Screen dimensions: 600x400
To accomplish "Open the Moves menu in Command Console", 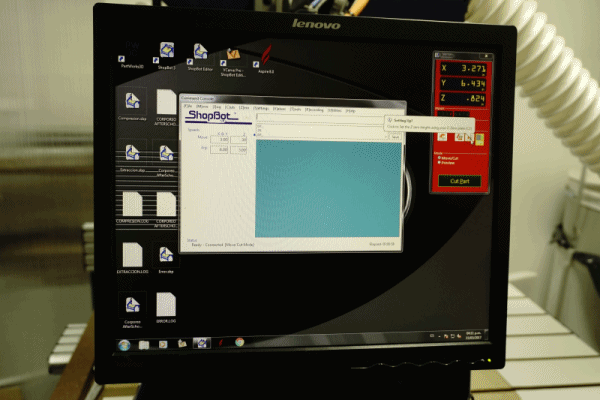I will click(x=202, y=106).
